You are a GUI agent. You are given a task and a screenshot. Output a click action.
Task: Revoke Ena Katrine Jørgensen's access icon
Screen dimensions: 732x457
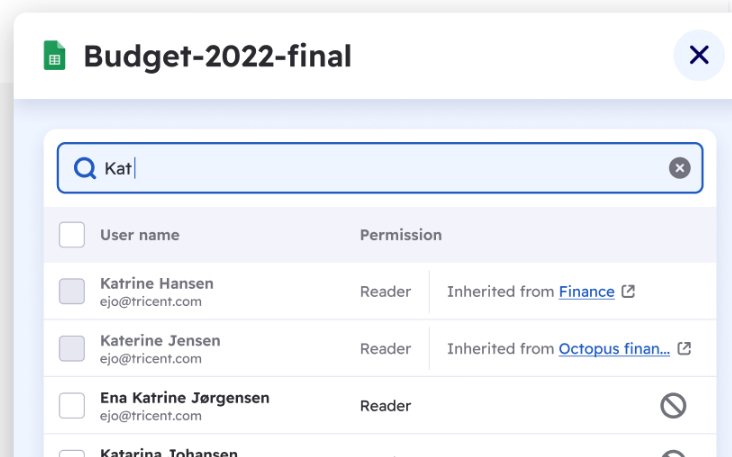point(673,405)
